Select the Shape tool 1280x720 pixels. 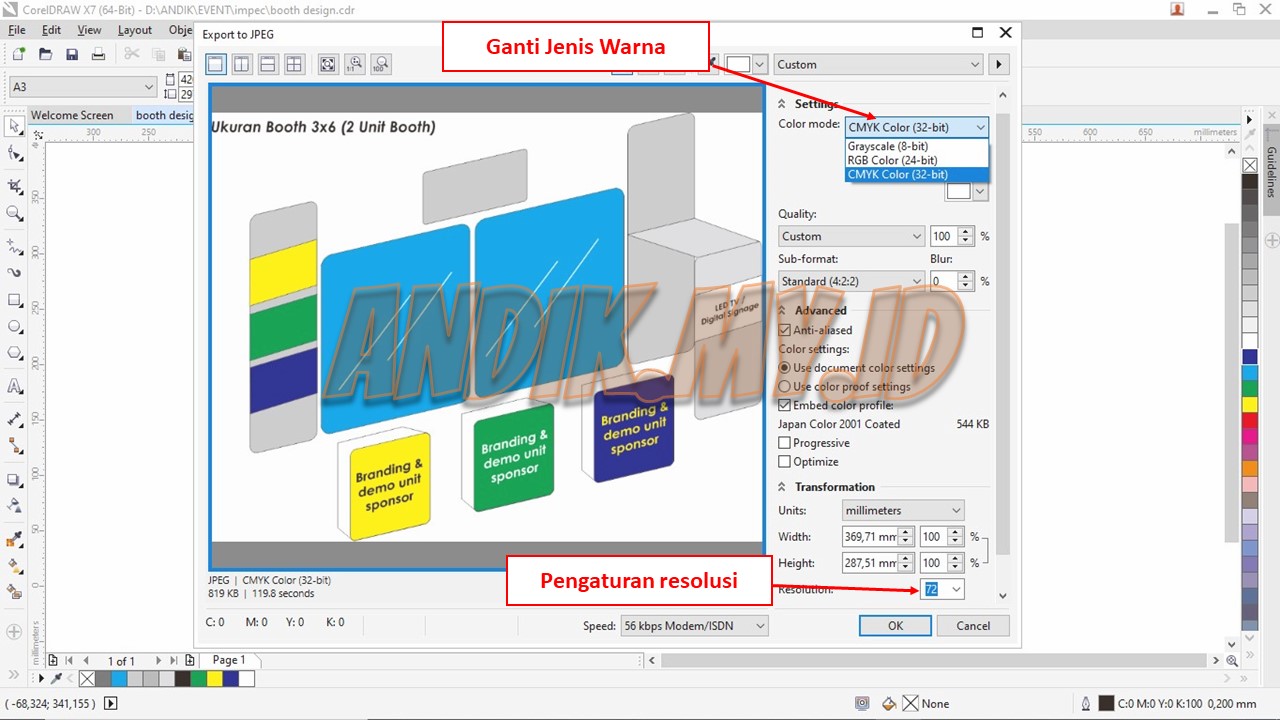[14, 154]
